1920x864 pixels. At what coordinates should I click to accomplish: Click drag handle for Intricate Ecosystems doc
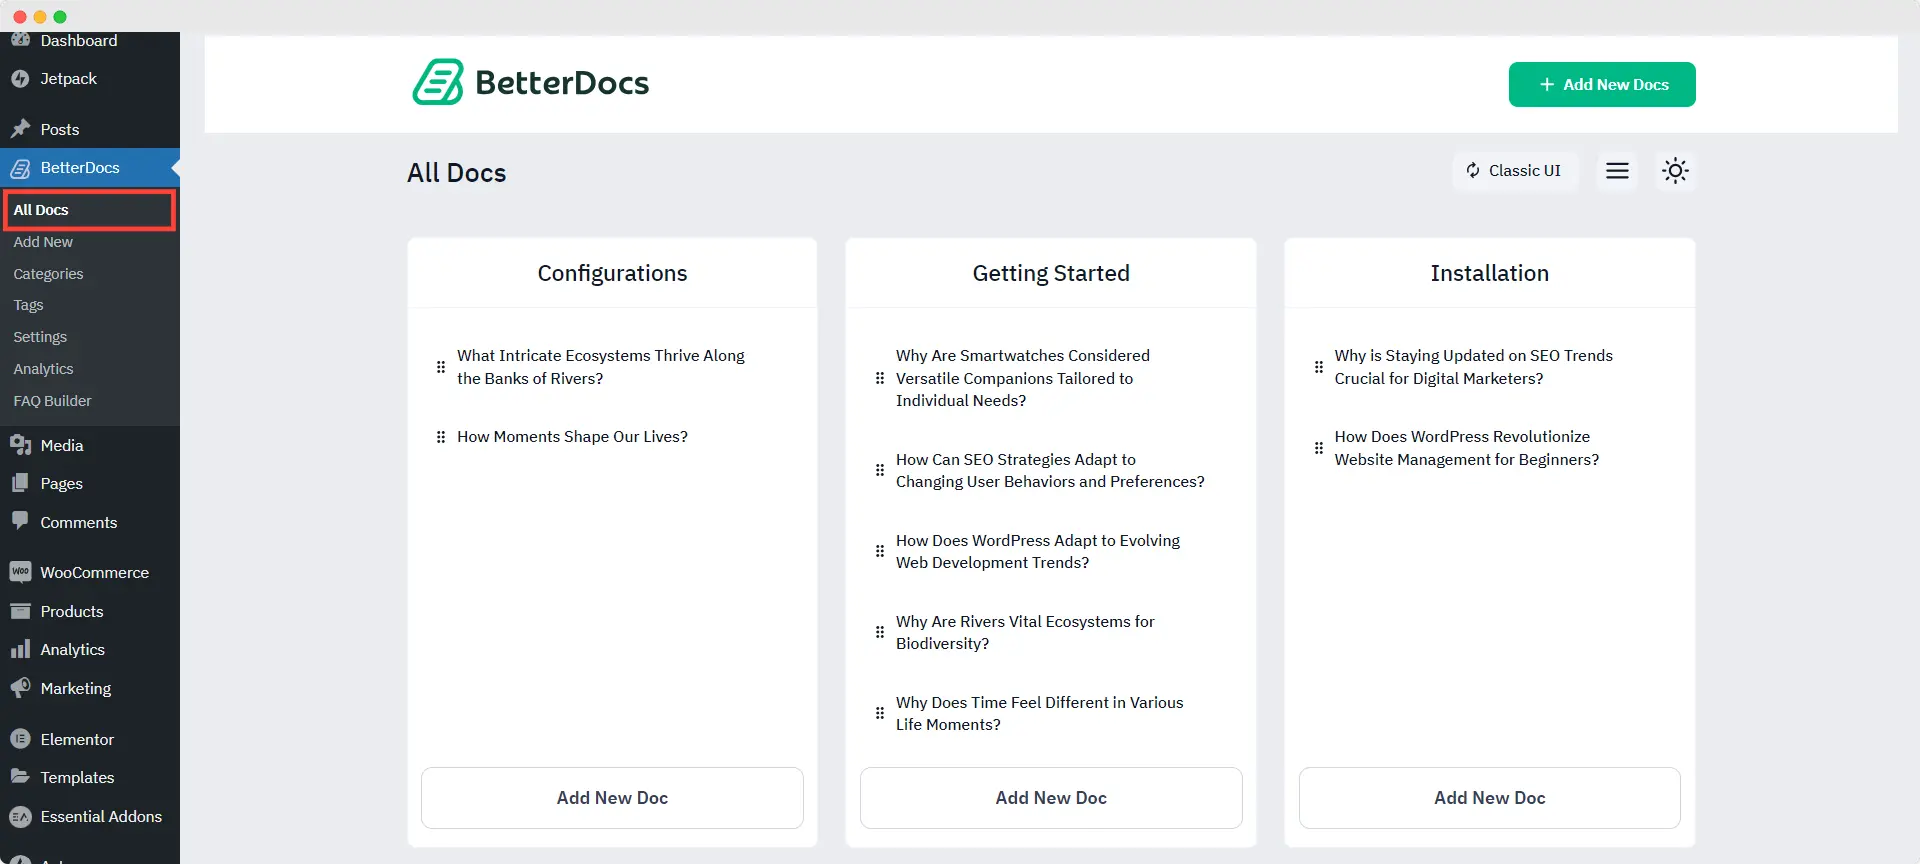click(441, 367)
